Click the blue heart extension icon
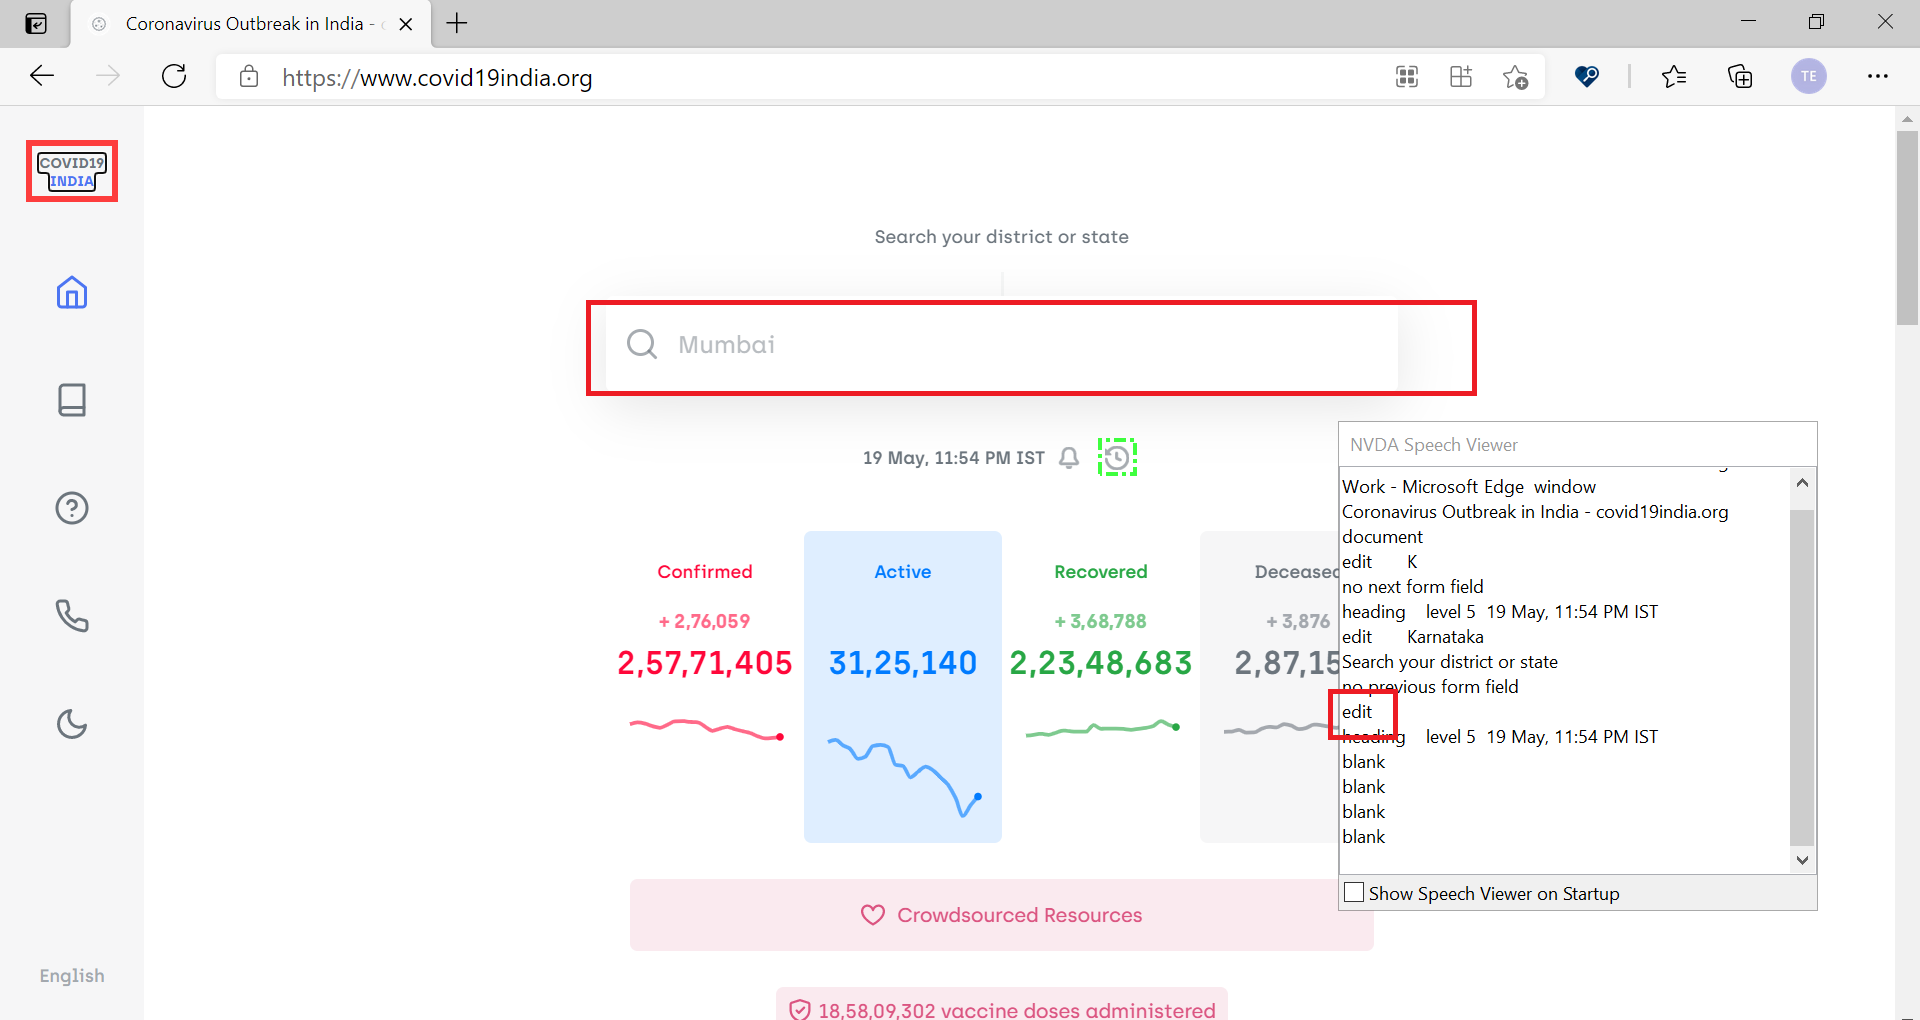This screenshot has height=1020, width=1920. tap(1586, 76)
